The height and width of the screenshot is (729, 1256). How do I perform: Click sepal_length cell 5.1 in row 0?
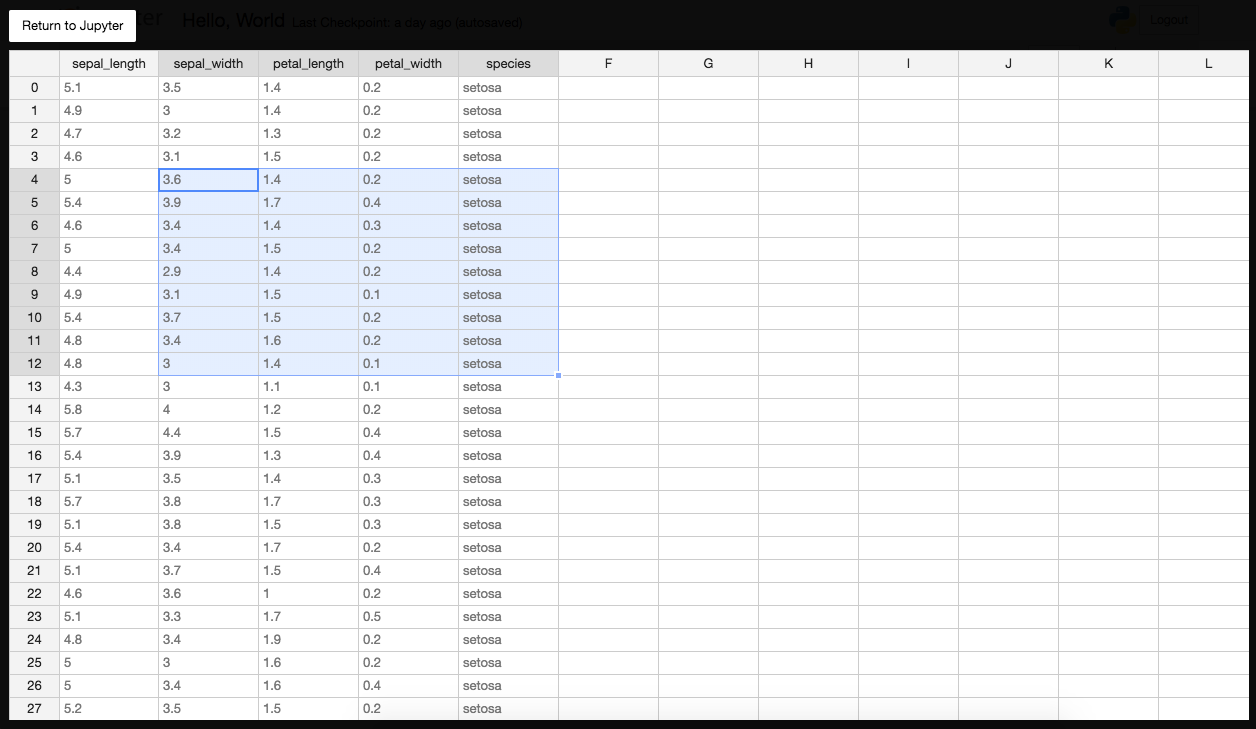click(x=109, y=88)
